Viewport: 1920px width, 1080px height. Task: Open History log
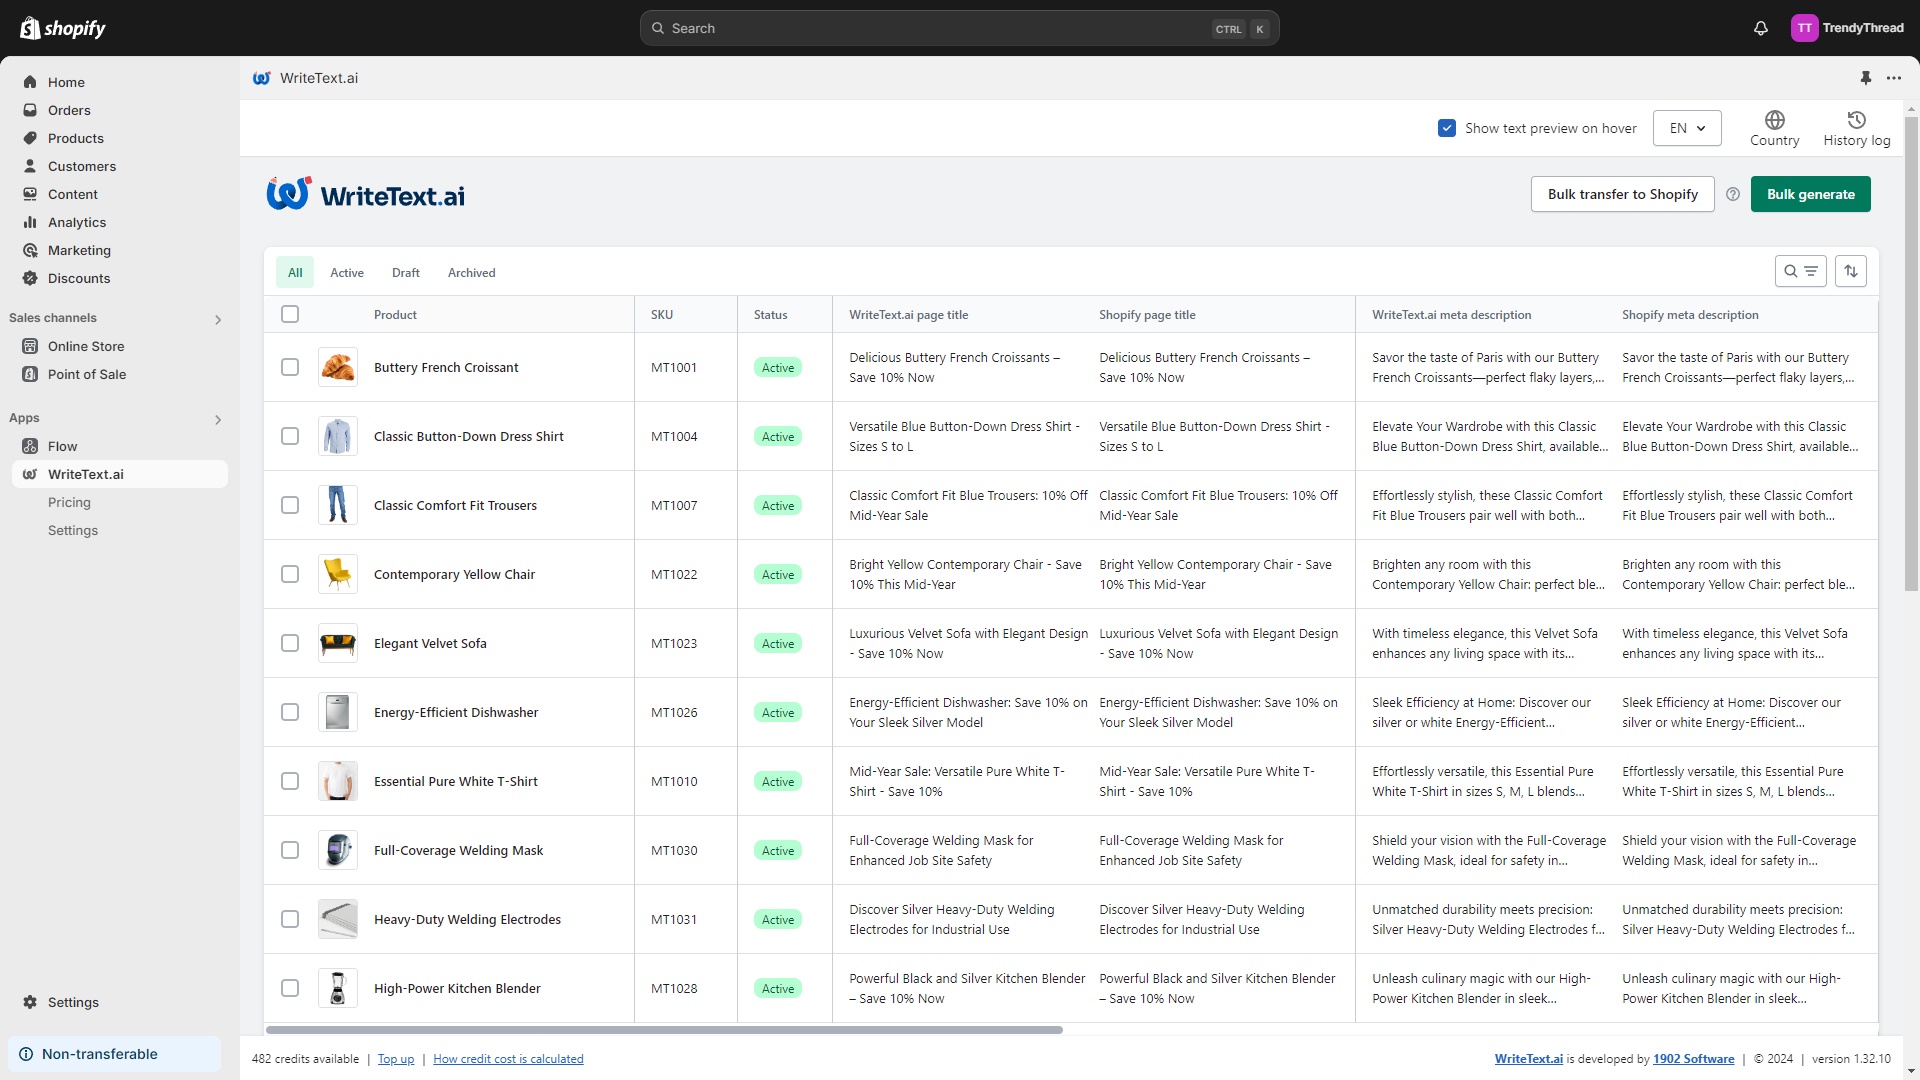1856,128
